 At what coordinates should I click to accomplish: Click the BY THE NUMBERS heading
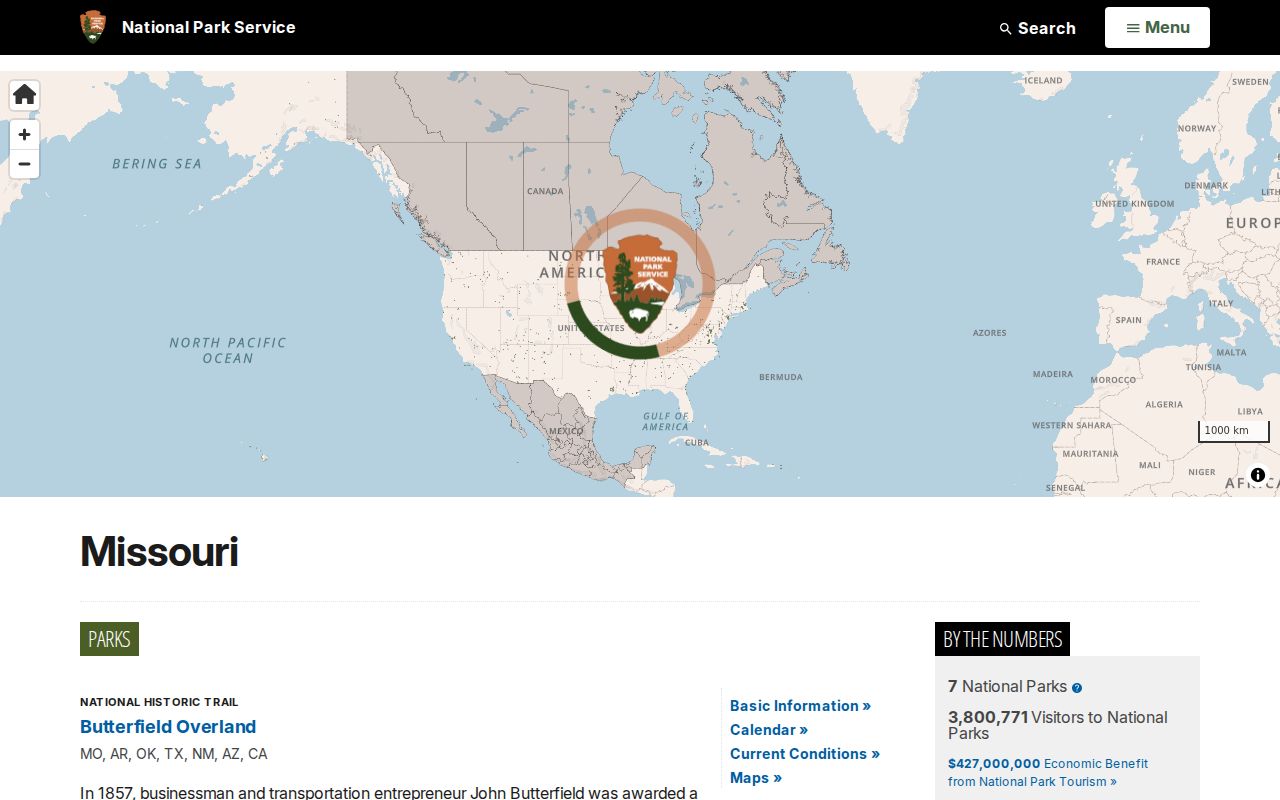click(x=1002, y=639)
